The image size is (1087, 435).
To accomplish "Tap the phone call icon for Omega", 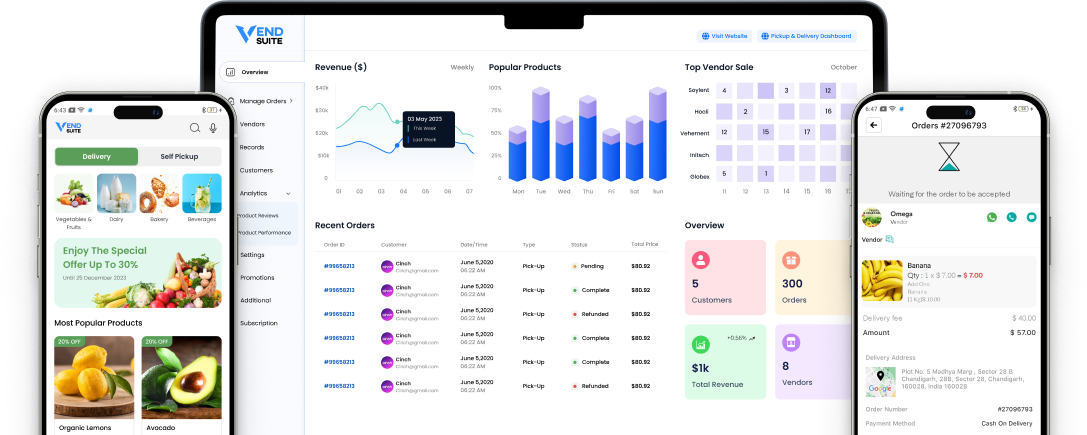I will [x=1012, y=217].
